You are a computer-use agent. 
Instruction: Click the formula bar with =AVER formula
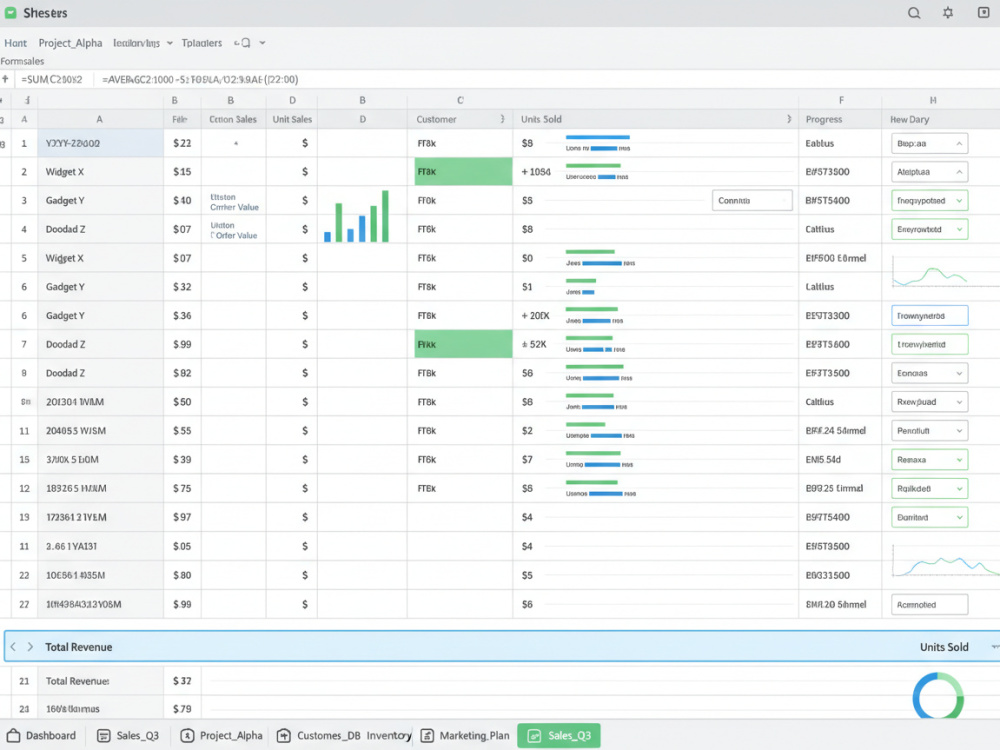(200, 79)
